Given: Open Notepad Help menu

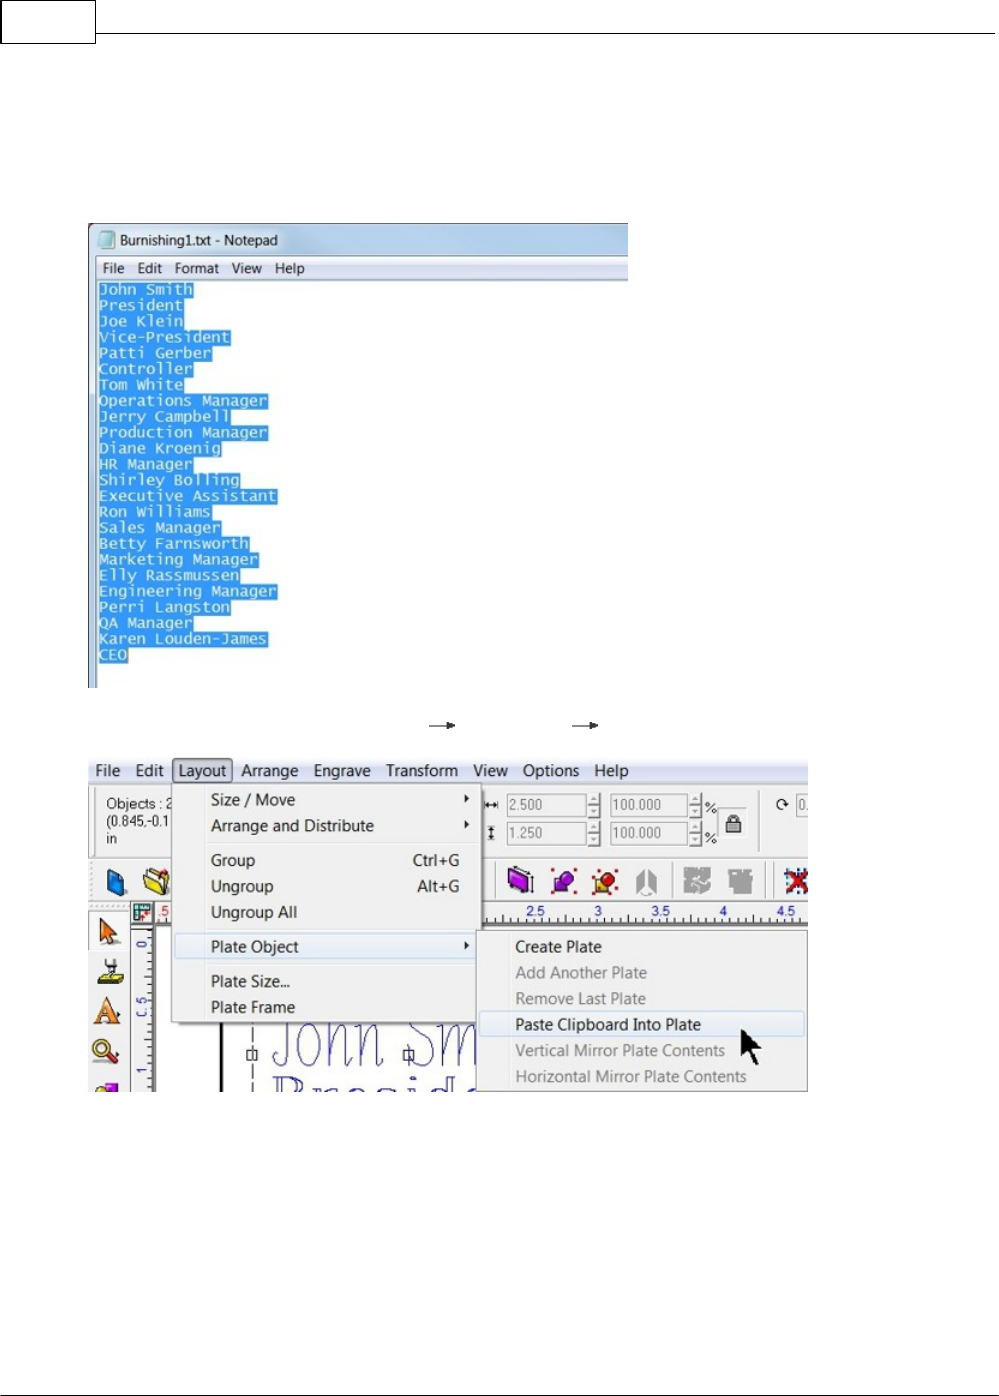Looking at the screenshot, I should click(x=290, y=269).
